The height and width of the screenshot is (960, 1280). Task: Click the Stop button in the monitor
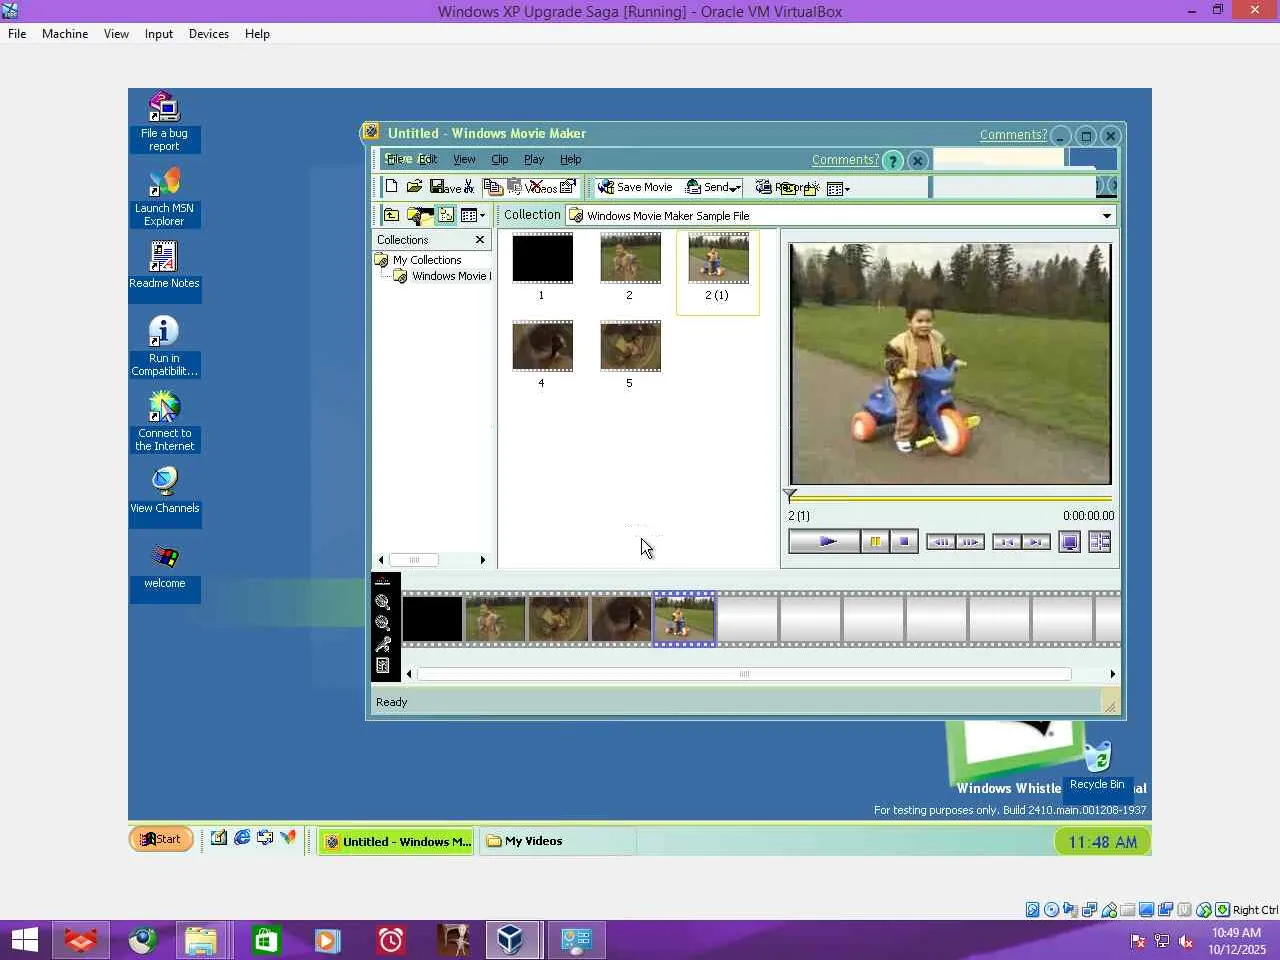(904, 542)
